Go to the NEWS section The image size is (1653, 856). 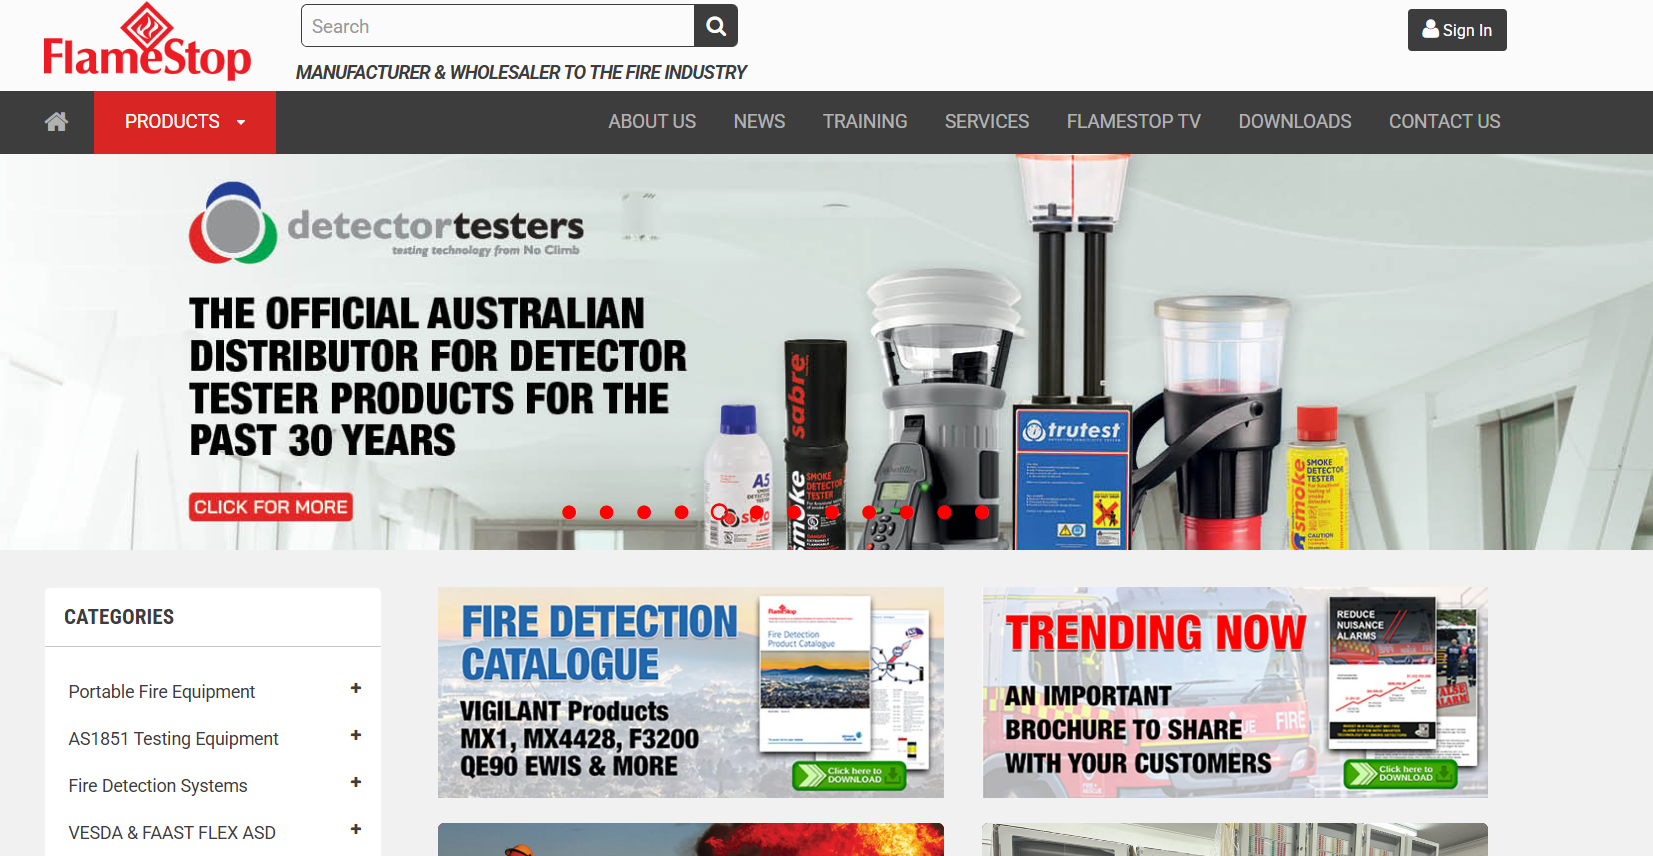pos(759,122)
